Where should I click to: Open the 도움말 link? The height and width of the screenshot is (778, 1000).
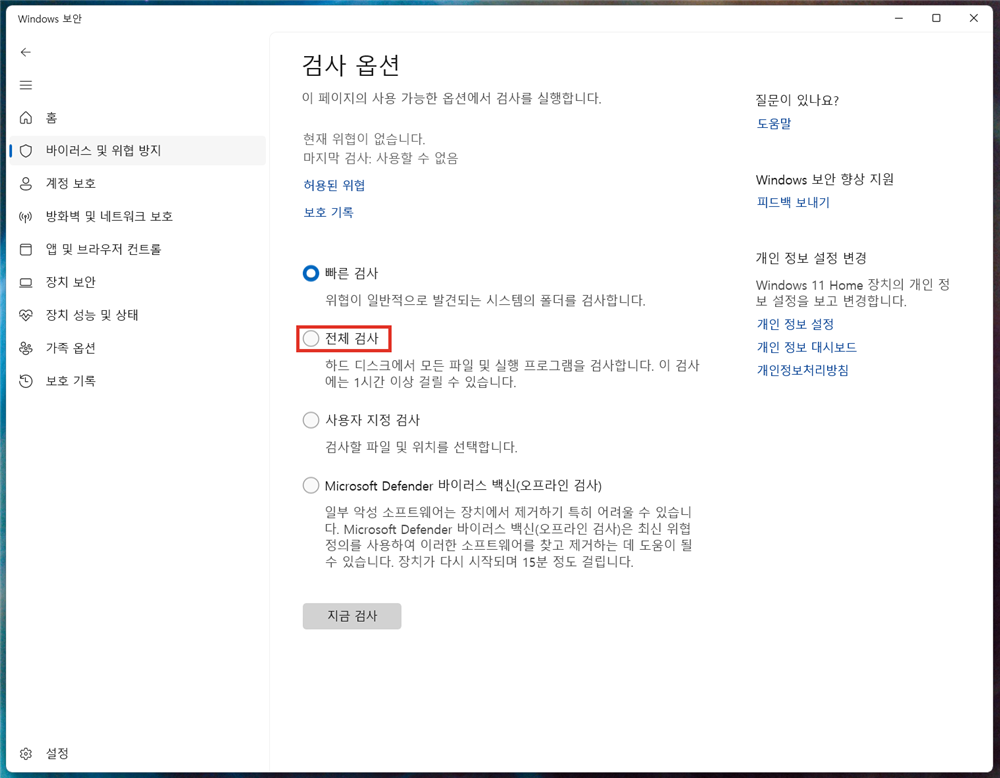(774, 124)
